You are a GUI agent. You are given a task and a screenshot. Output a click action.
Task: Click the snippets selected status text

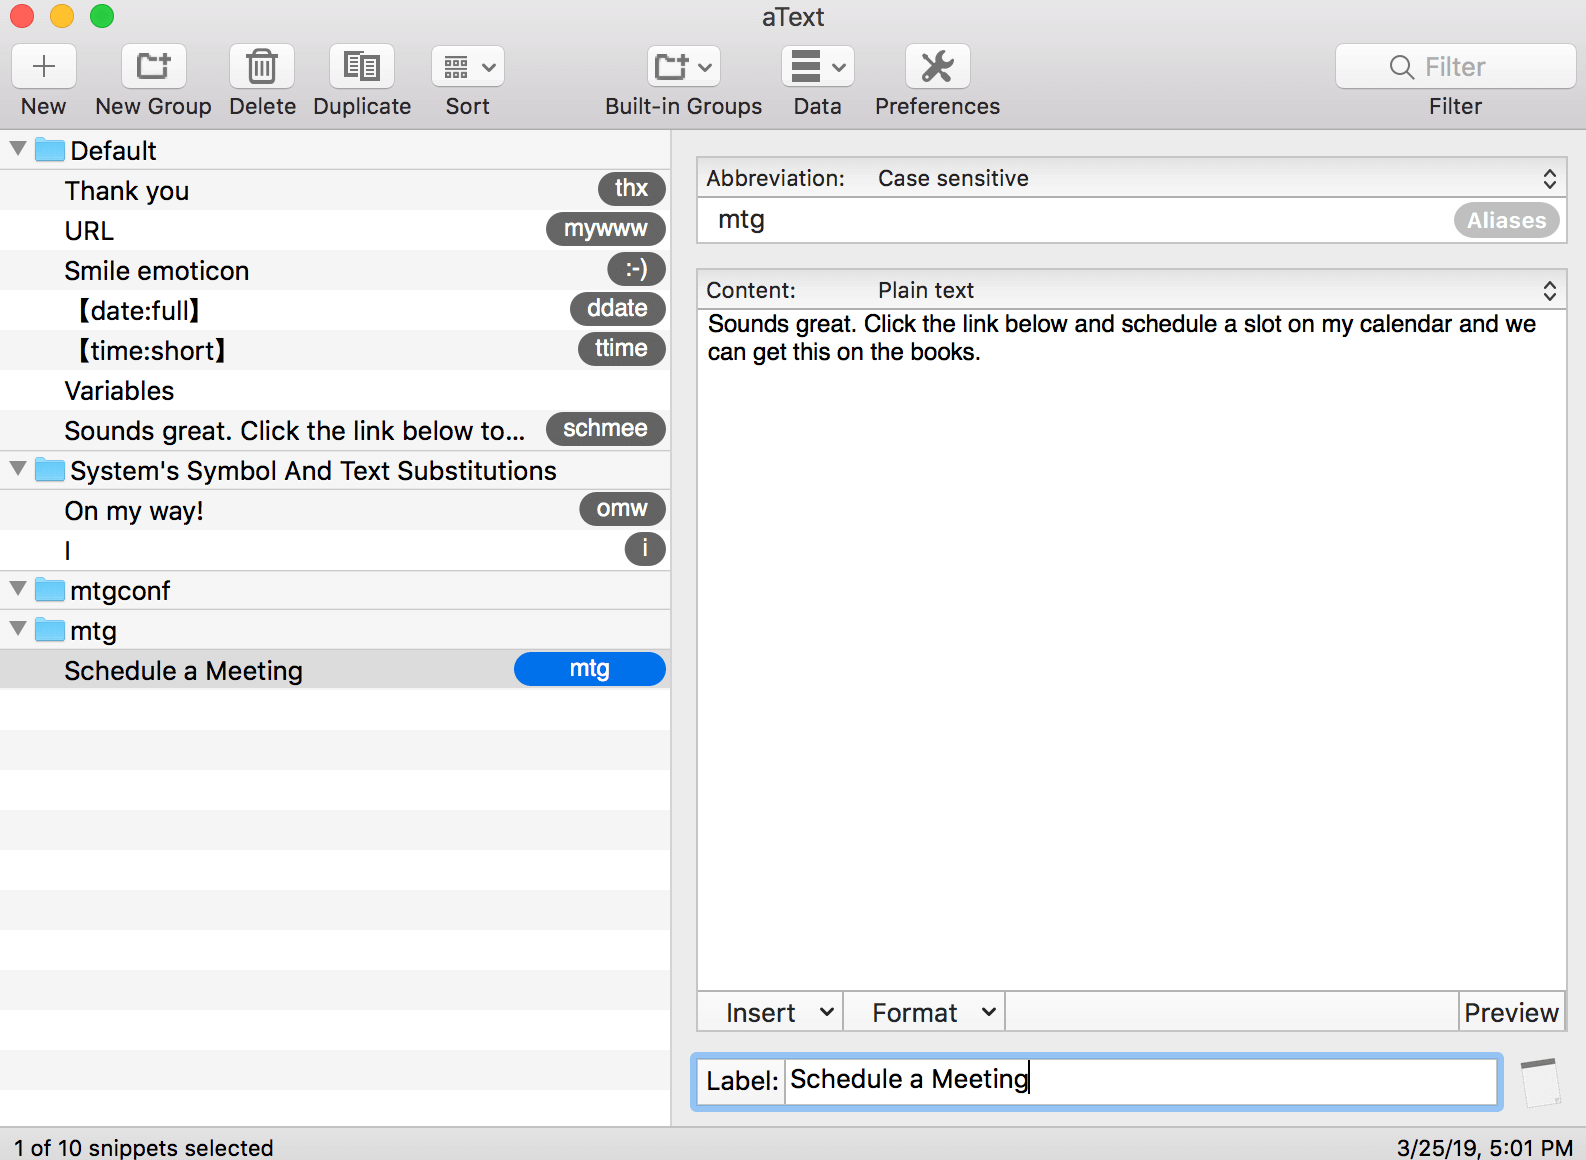pos(144,1147)
